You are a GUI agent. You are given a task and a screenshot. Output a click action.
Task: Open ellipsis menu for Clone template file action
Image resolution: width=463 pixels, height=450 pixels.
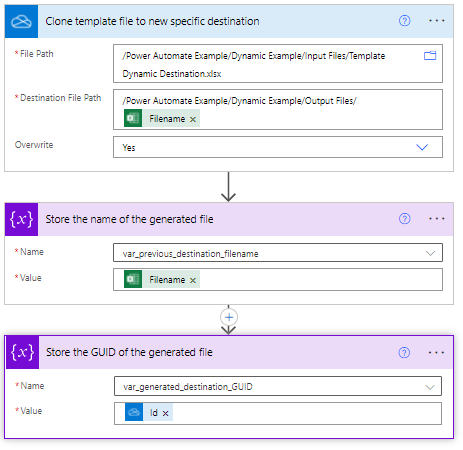[x=436, y=21]
